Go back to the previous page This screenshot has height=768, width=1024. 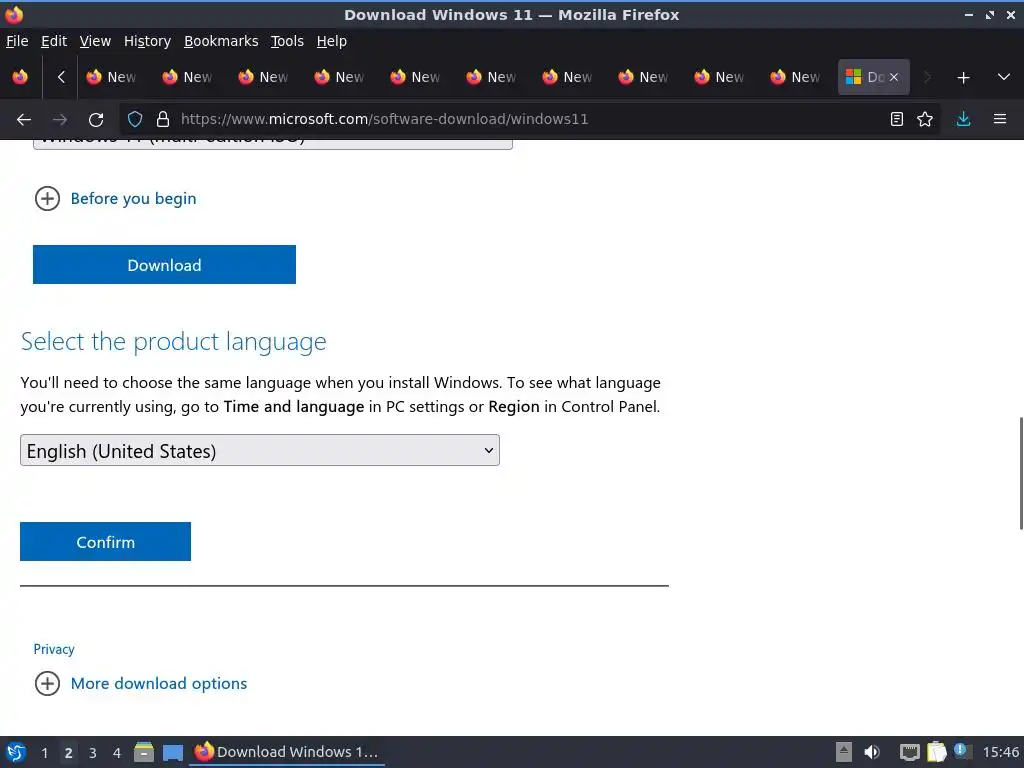(x=24, y=119)
